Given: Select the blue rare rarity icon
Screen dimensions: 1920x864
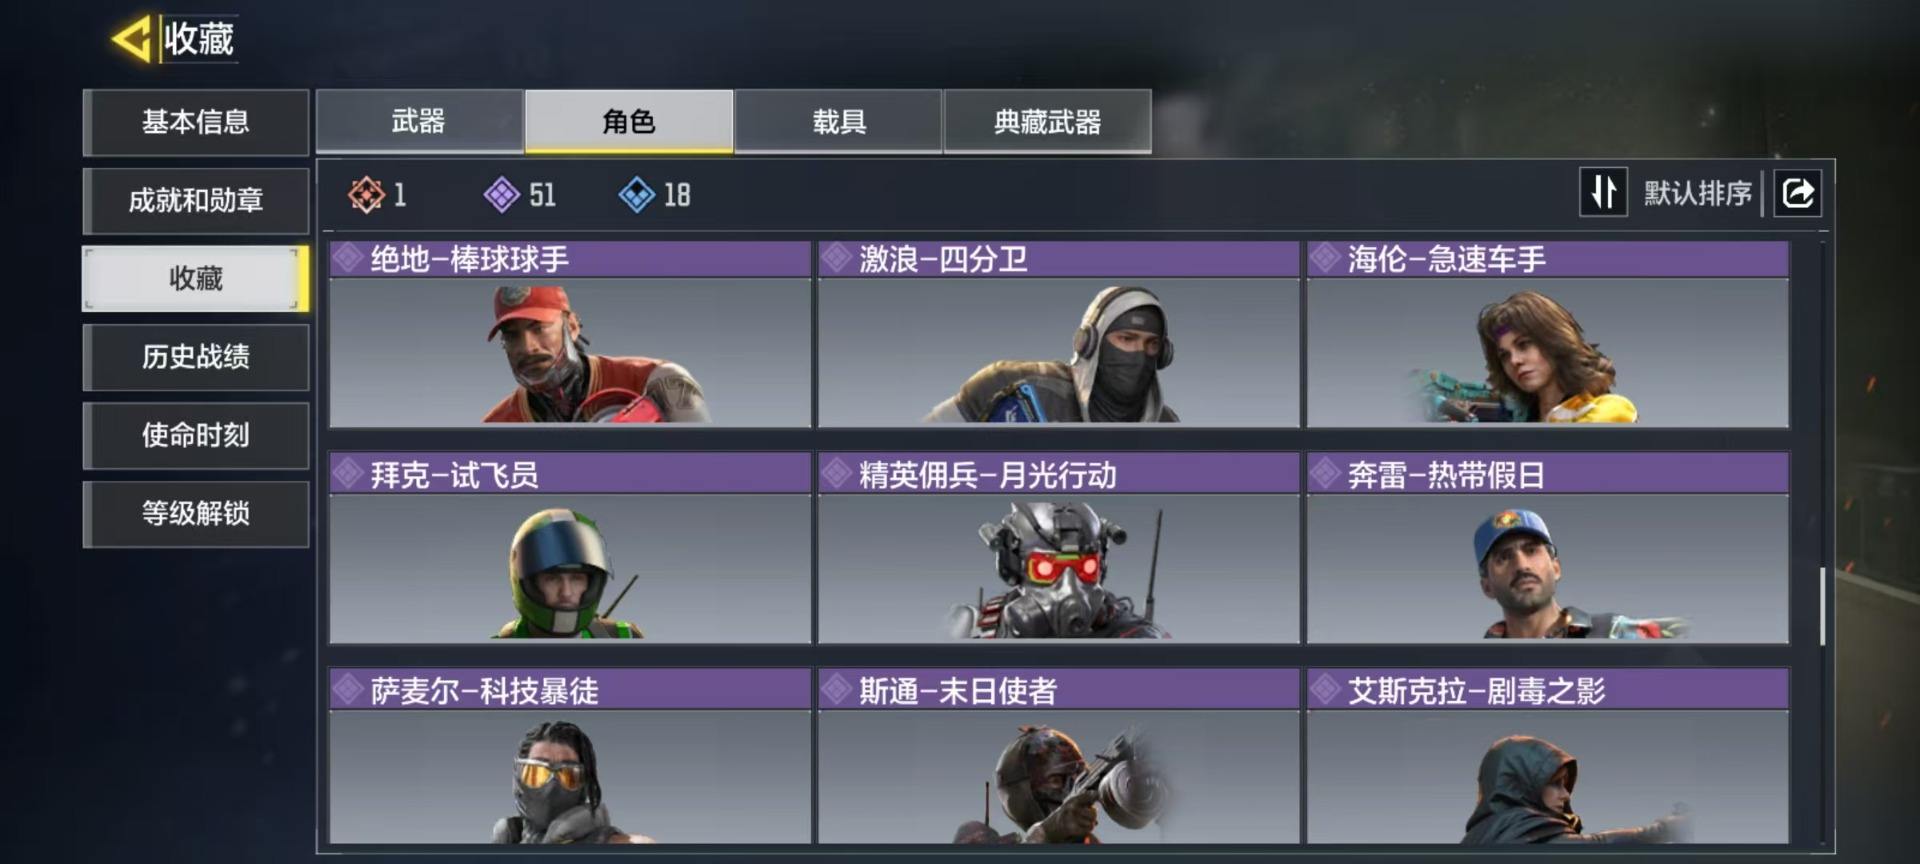Looking at the screenshot, I should (636, 195).
